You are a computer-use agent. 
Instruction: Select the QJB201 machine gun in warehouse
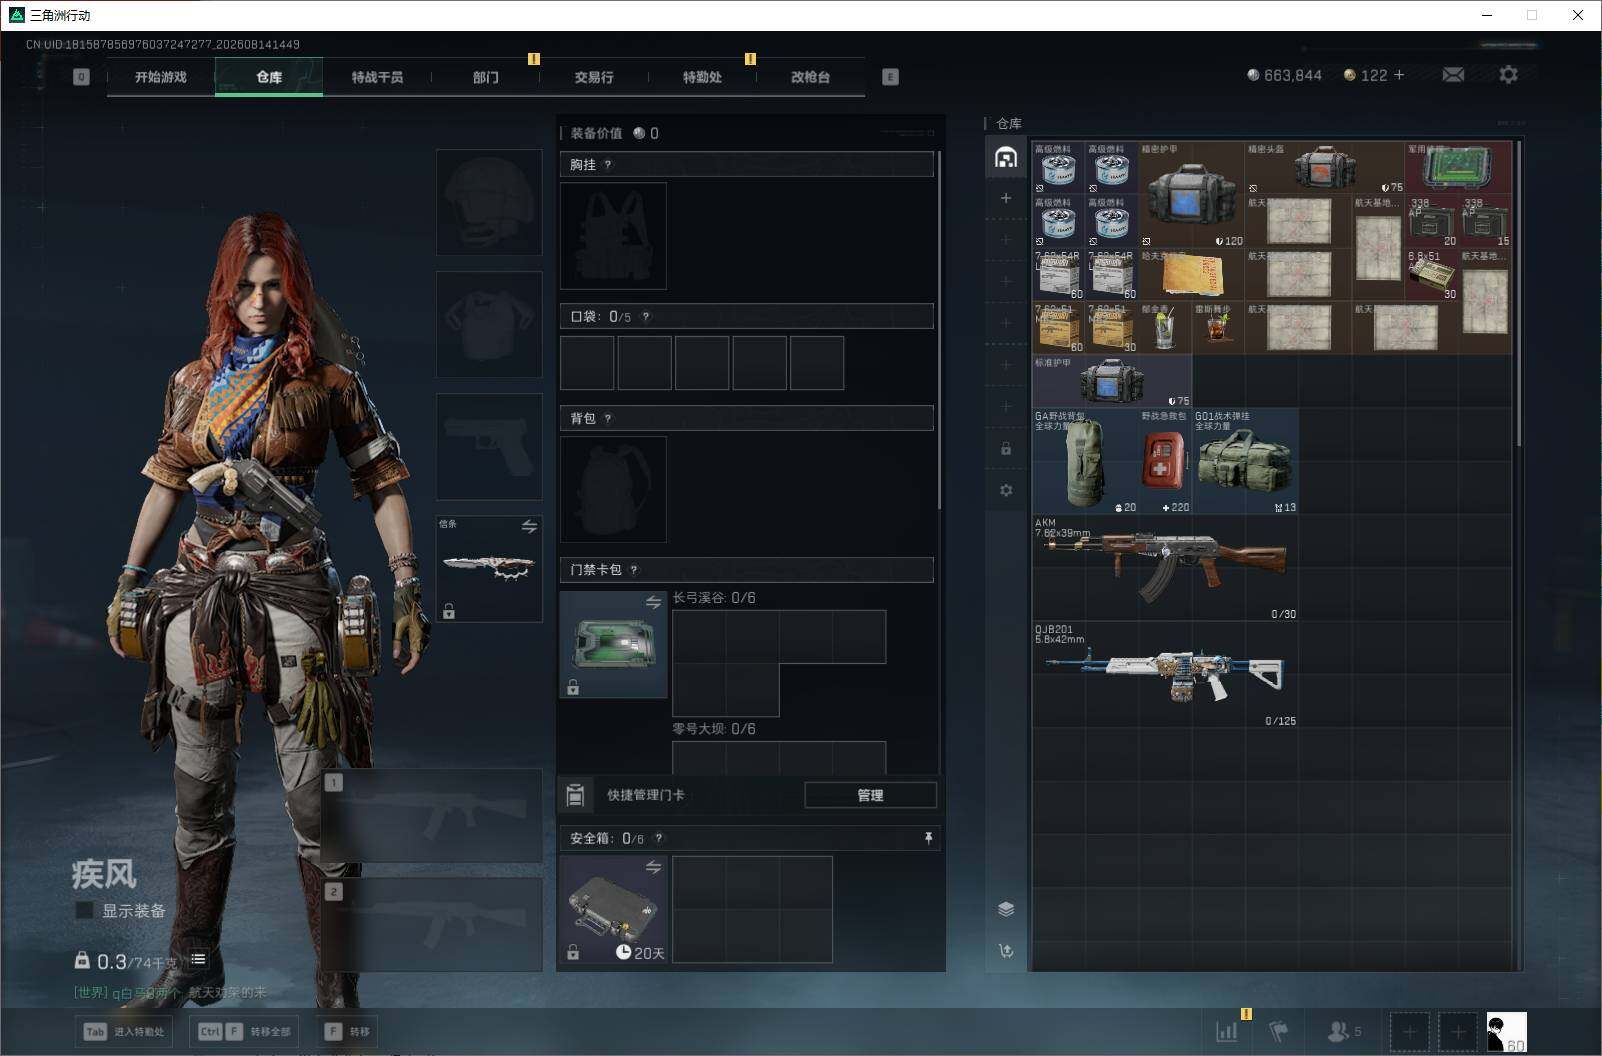[1165, 675]
